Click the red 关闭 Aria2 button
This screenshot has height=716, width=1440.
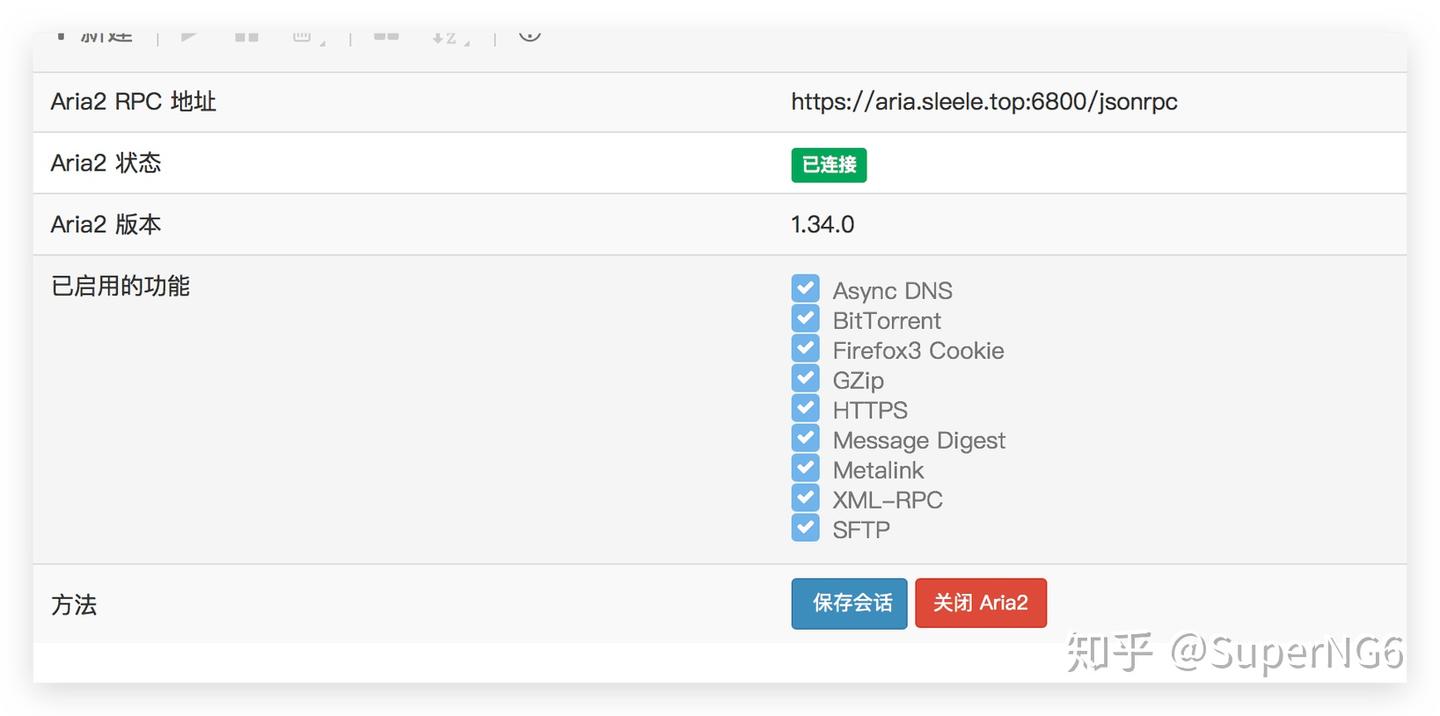(980, 603)
